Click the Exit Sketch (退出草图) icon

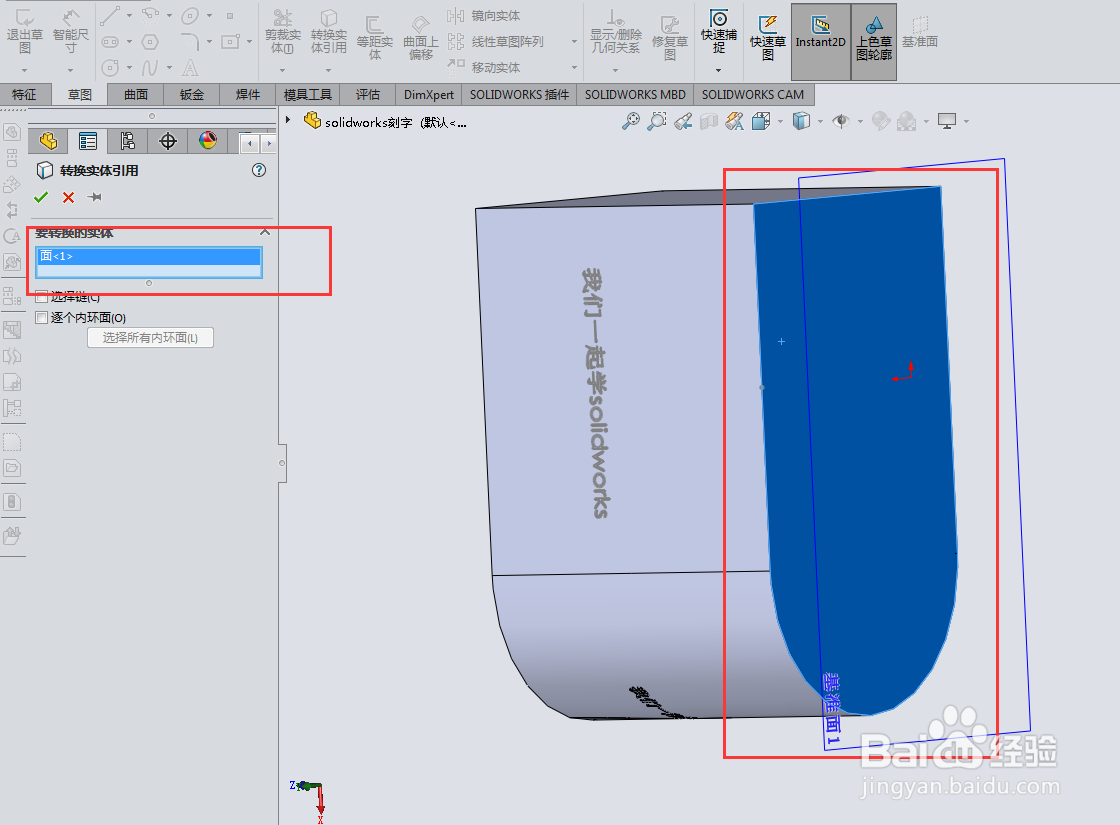click(x=25, y=16)
